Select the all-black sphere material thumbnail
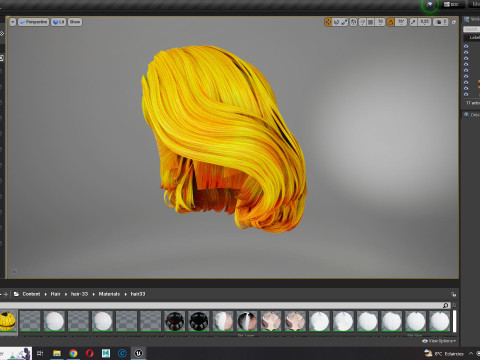The height and width of the screenshot is (360, 480). tap(198, 321)
